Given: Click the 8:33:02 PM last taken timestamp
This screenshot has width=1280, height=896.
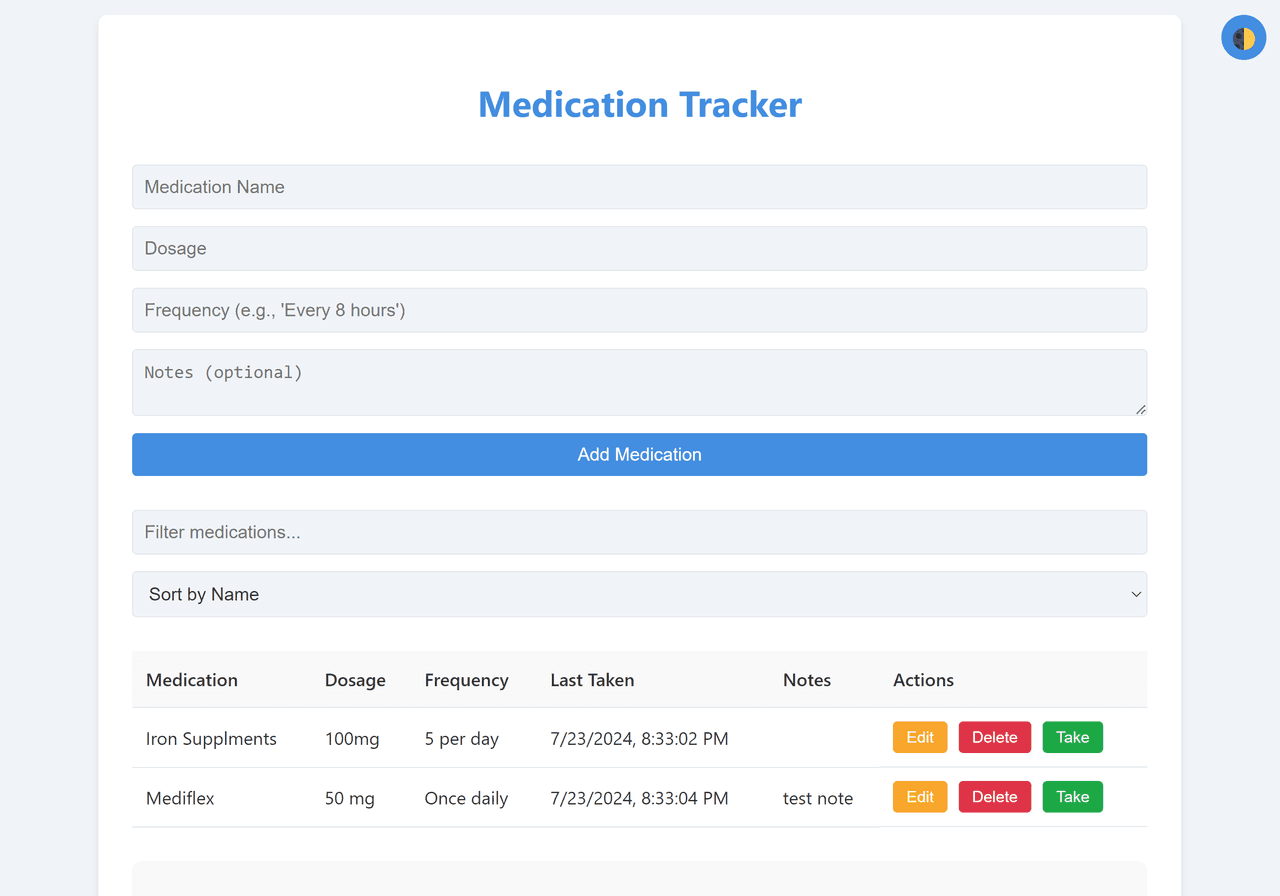Looking at the screenshot, I should [x=639, y=739].
